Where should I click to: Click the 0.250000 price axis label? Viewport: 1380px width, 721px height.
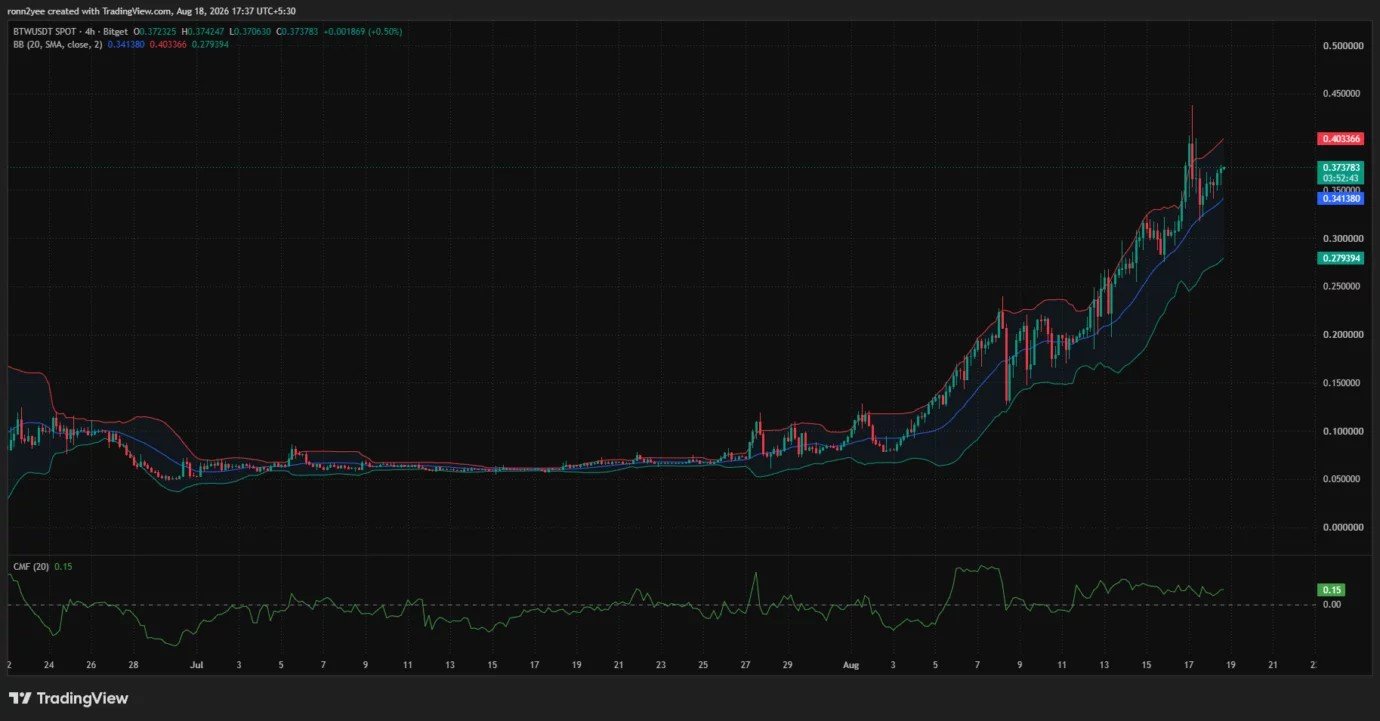[1343, 287]
